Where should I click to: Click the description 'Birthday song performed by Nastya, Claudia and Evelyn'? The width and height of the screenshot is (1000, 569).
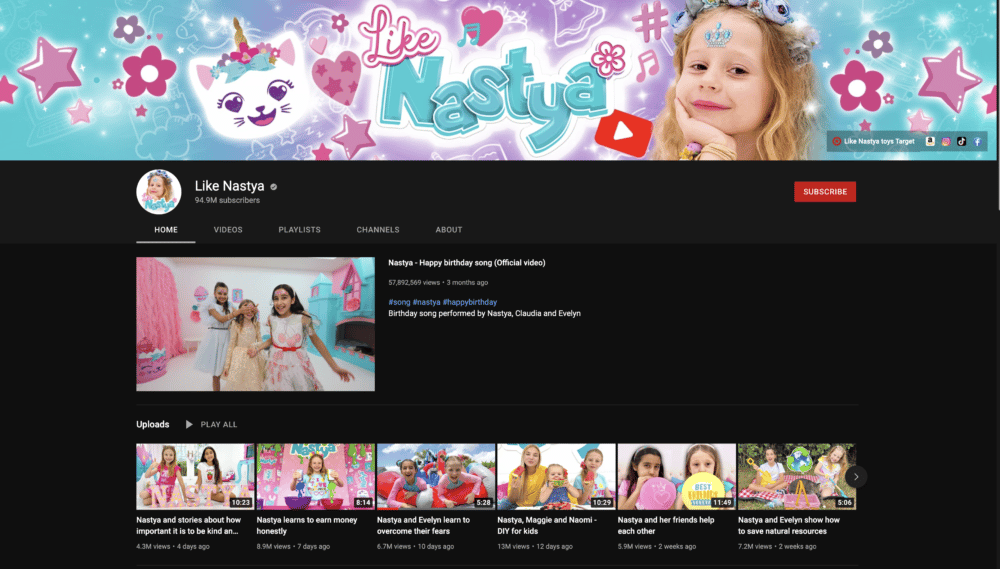tap(485, 314)
